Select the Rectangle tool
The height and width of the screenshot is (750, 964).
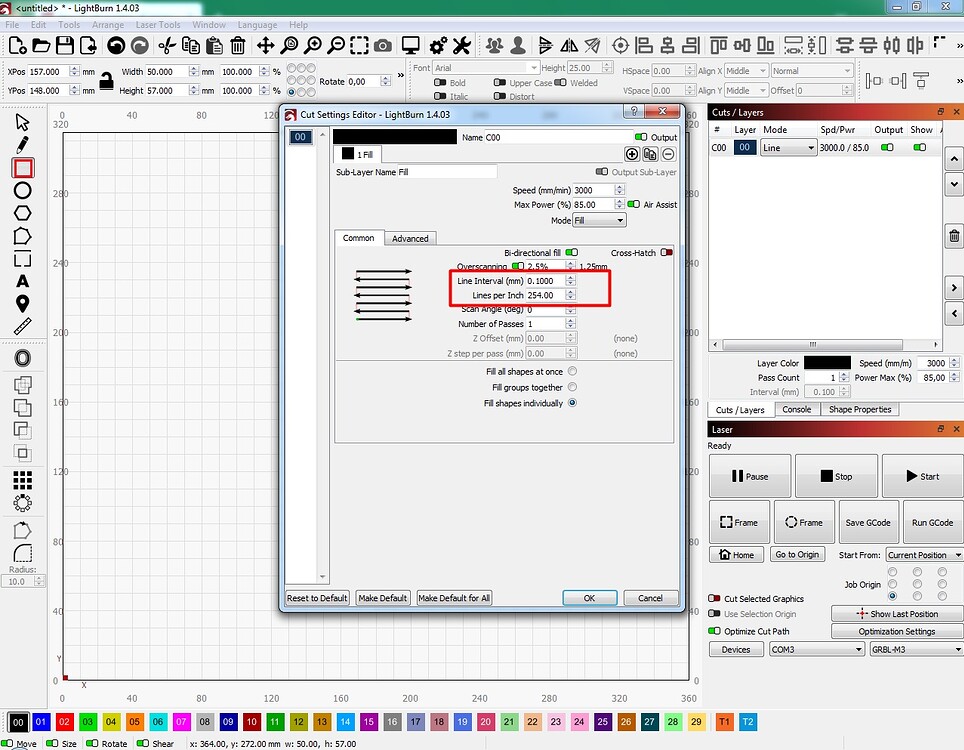click(23, 168)
